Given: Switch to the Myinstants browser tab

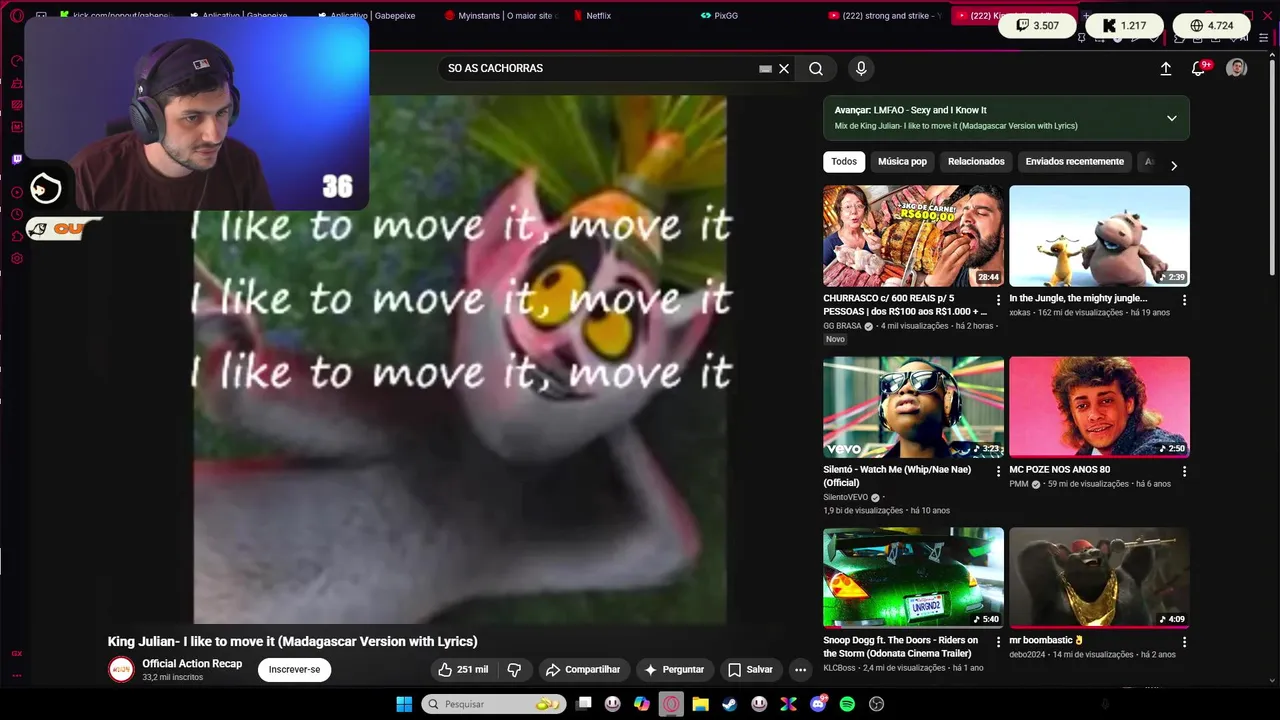Looking at the screenshot, I should pyautogui.click(x=500, y=16).
